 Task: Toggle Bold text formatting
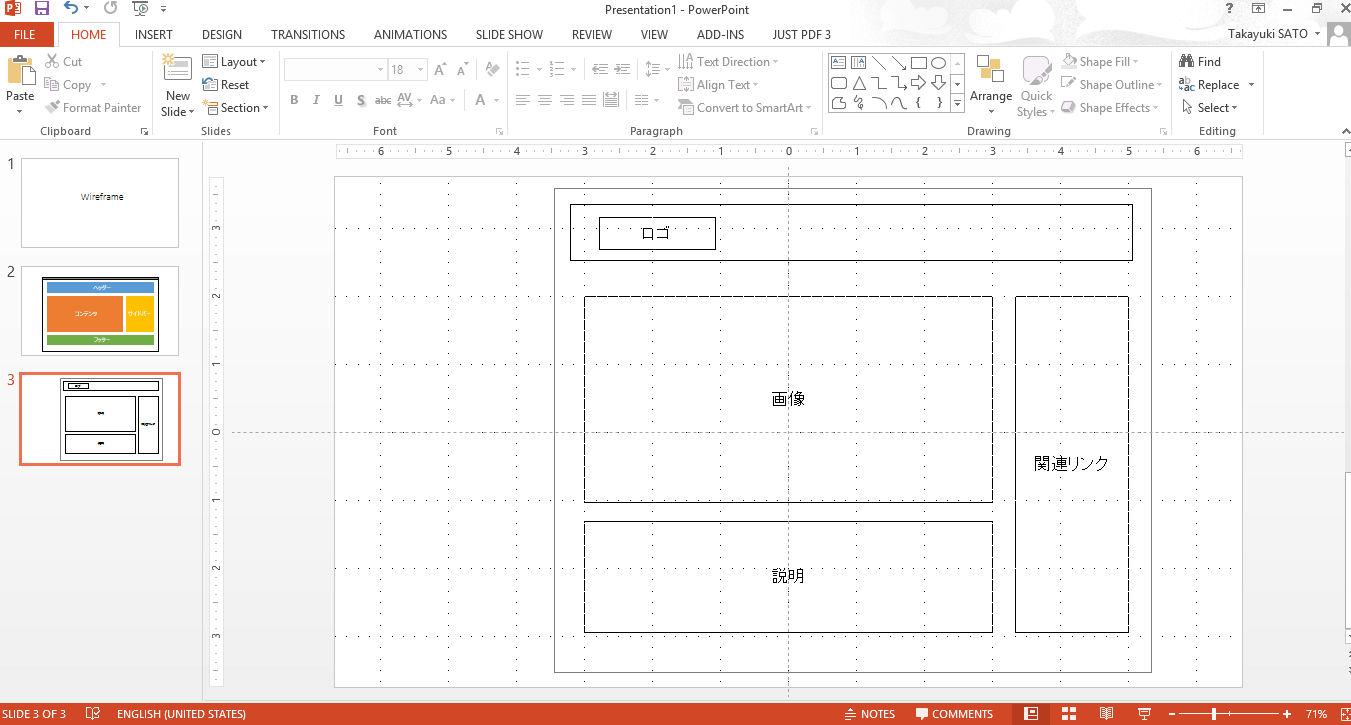coord(294,100)
